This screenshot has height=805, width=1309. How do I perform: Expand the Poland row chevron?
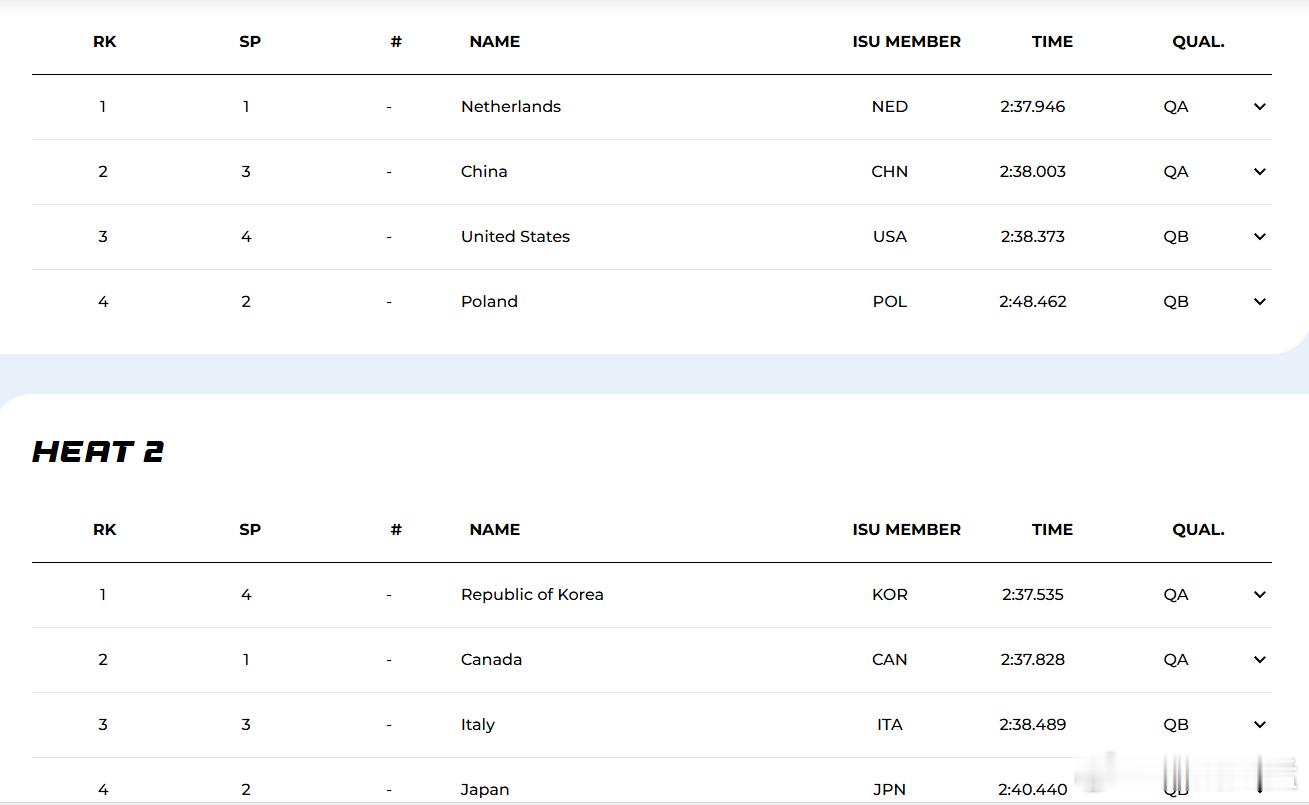(x=1259, y=302)
